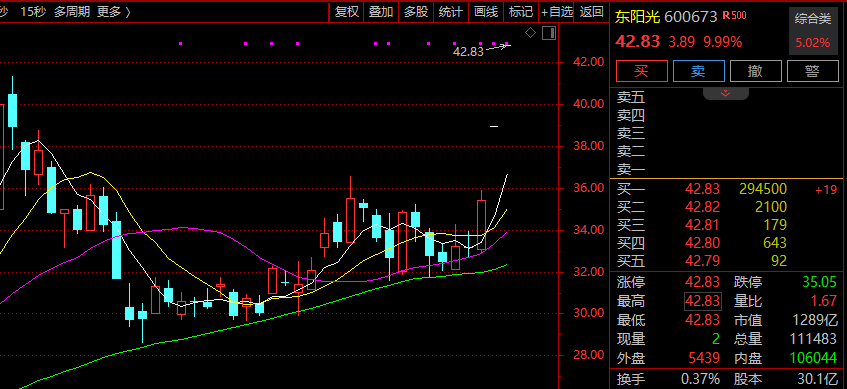Click the 内盘 value 106044
The height and width of the screenshot is (389, 847).
coord(813,358)
